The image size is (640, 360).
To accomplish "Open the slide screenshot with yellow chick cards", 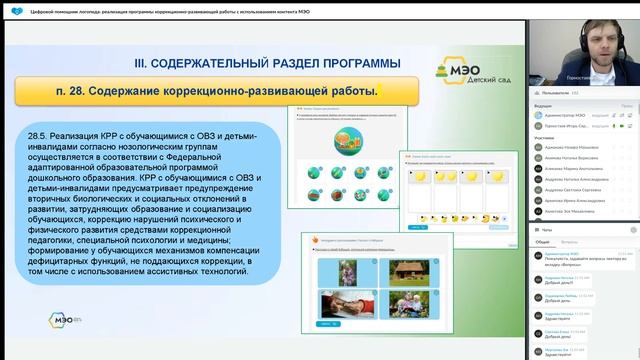I will (x=458, y=199).
